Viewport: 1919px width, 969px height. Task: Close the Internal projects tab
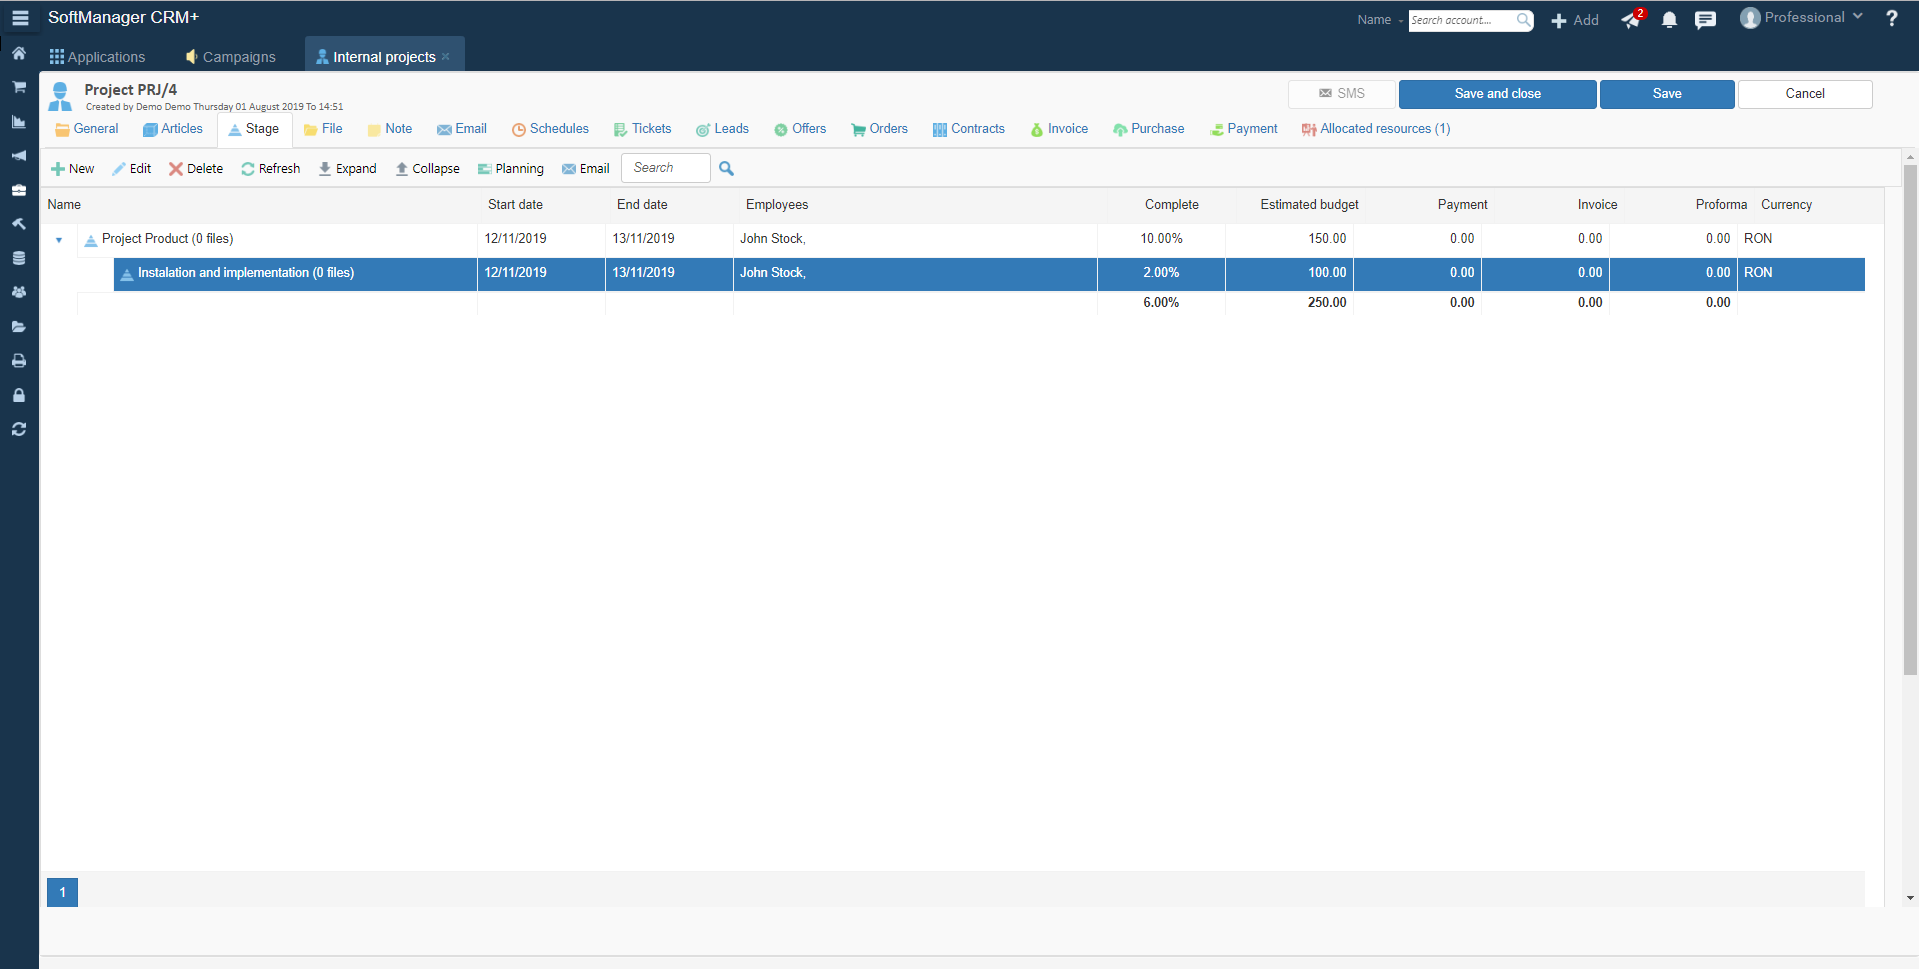pyautogui.click(x=446, y=57)
